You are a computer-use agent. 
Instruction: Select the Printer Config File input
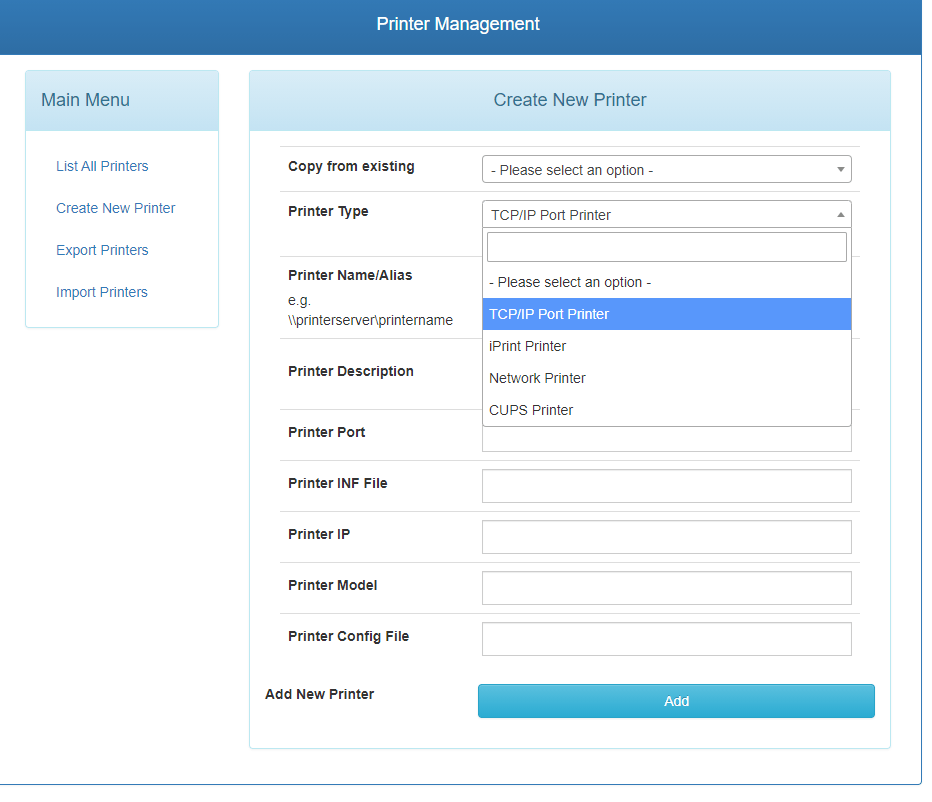667,639
